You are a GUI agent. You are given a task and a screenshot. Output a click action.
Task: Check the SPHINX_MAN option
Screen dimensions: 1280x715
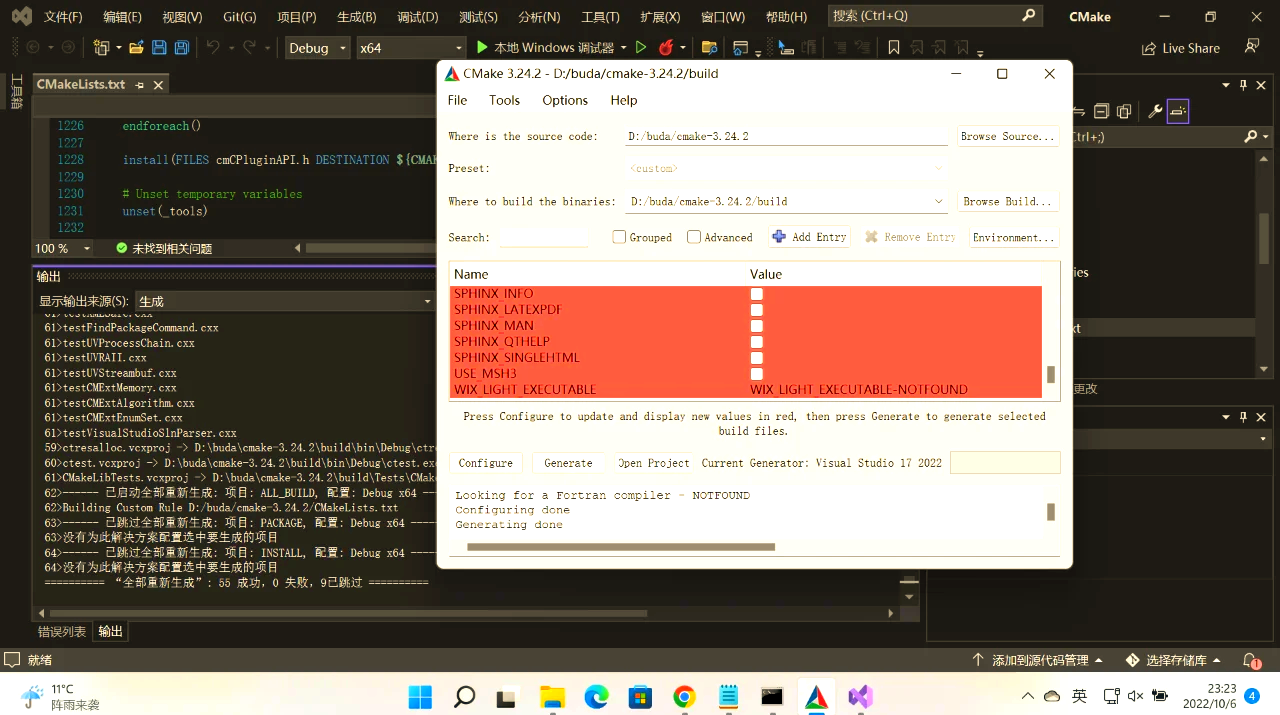tap(757, 326)
